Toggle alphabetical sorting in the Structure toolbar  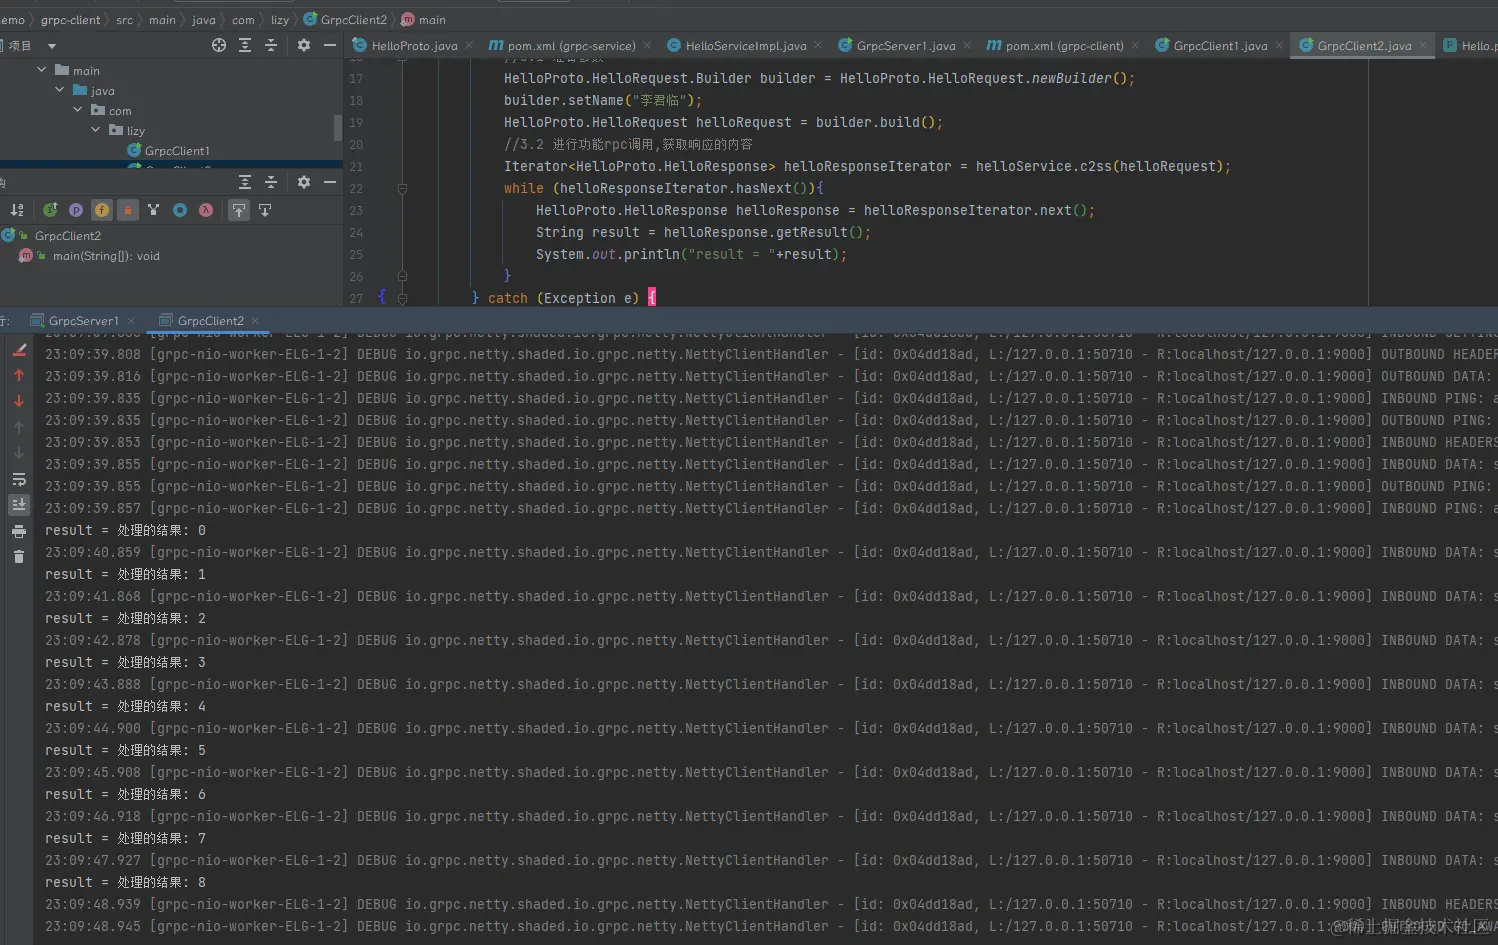point(17,210)
